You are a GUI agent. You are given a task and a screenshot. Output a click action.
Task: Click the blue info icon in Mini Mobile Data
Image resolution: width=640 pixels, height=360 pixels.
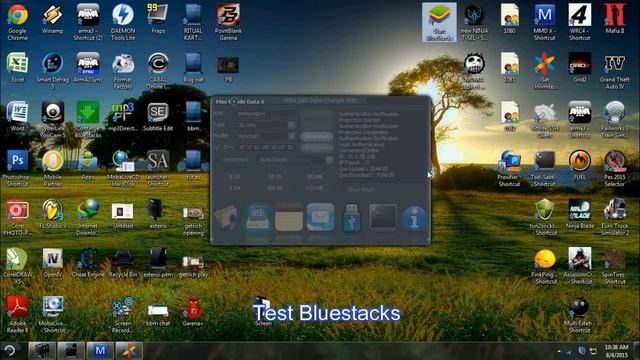pyautogui.click(x=414, y=220)
